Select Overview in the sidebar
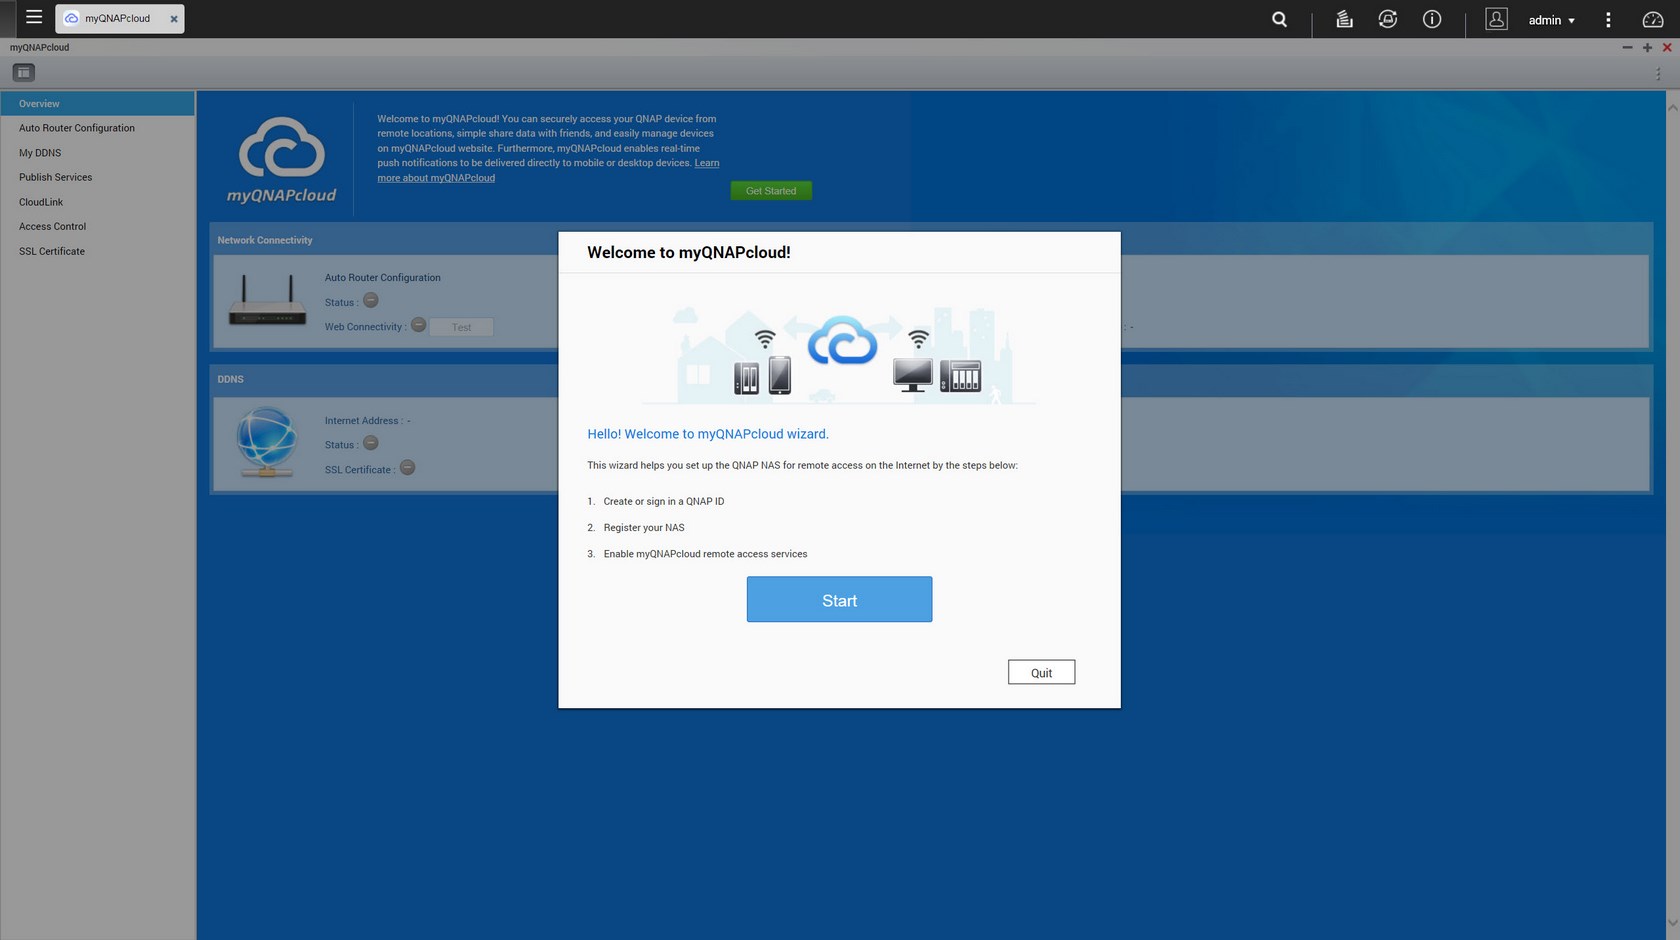Viewport: 1680px width, 940px height. pyautogui.click(x=97, y=103)
